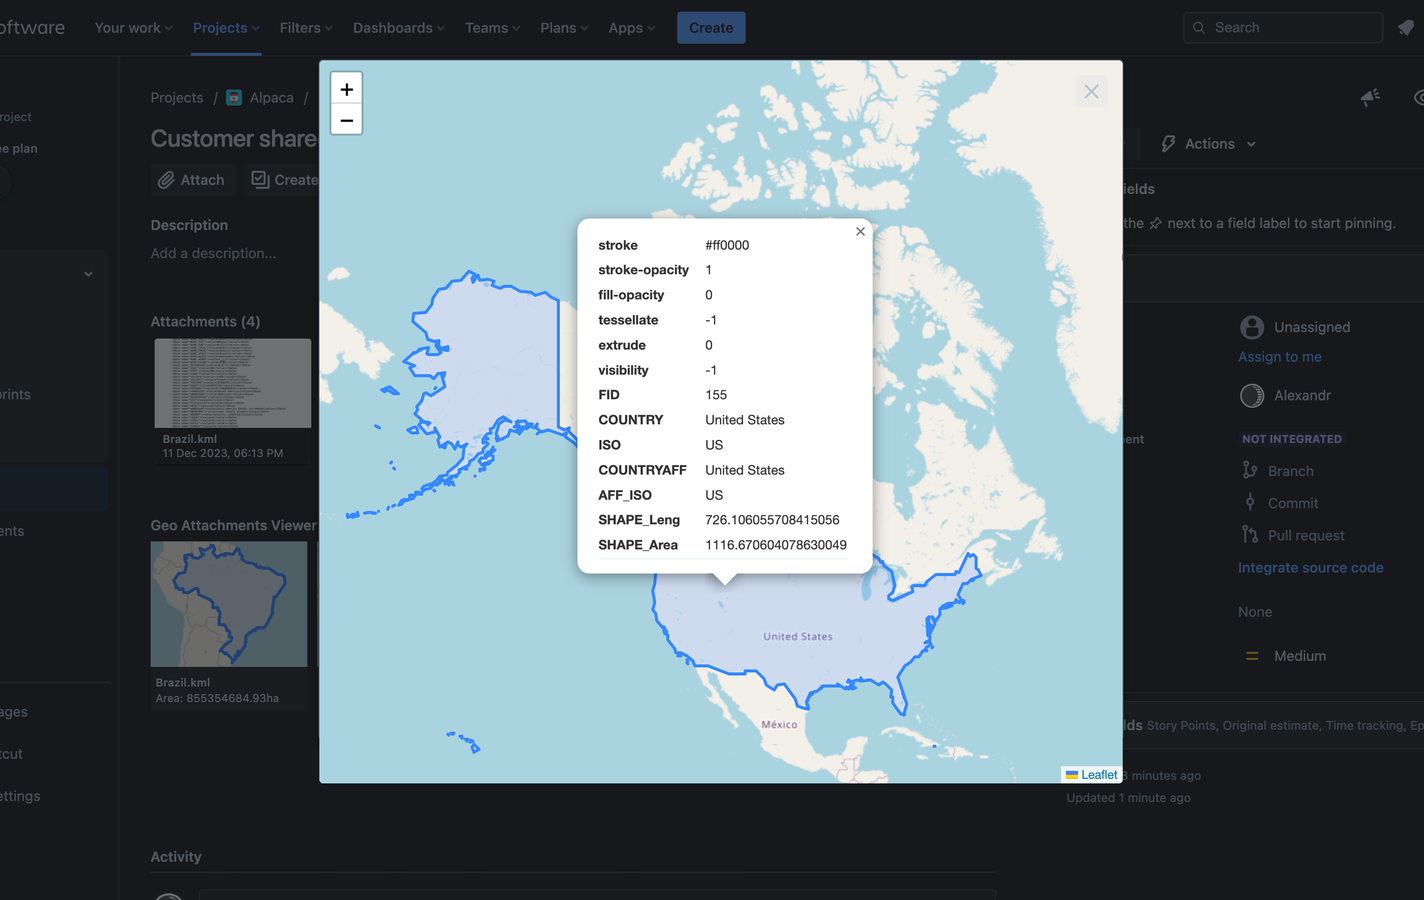Open the Filters dropdown
The image size is (1424, 900).
307,28
